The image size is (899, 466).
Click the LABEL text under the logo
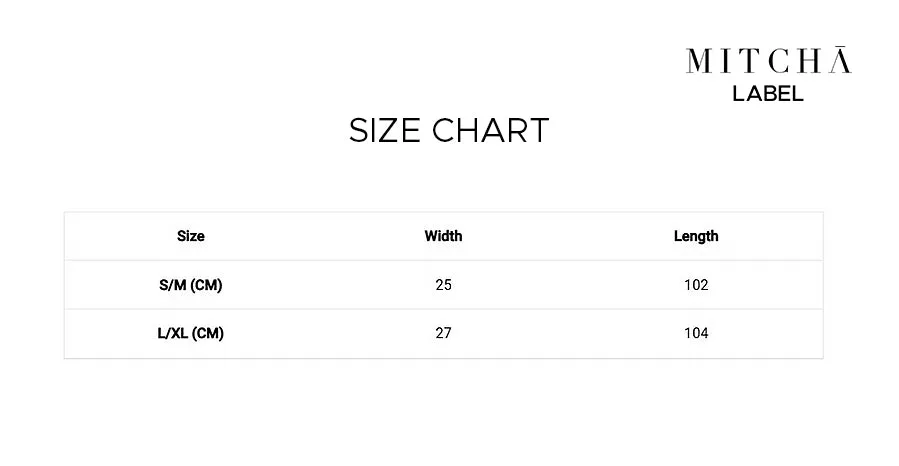pyautogui.click(x=768, y=94)
